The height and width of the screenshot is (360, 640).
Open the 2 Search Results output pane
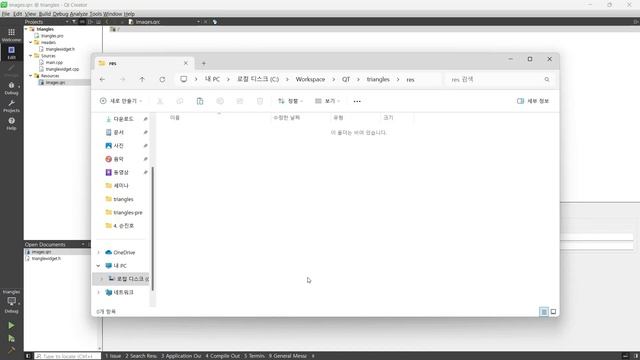141,356
